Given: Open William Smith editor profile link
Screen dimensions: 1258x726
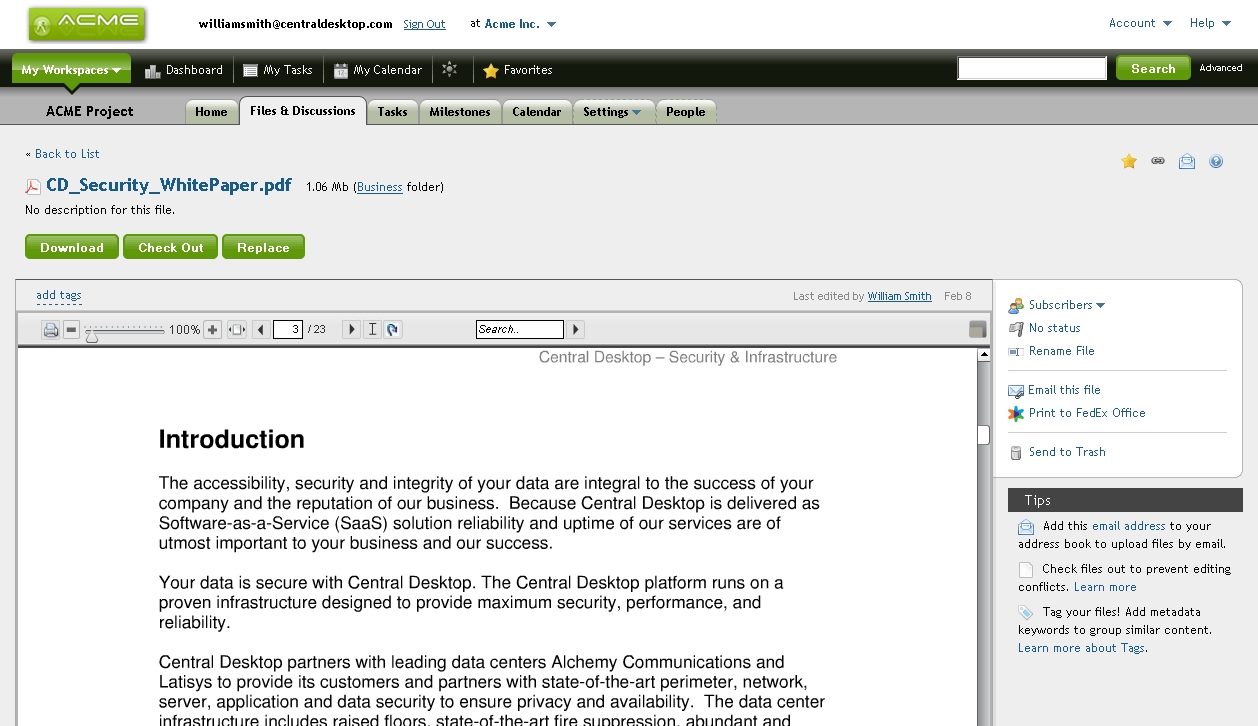Looking at the screenshot, I should coord(899,297).
